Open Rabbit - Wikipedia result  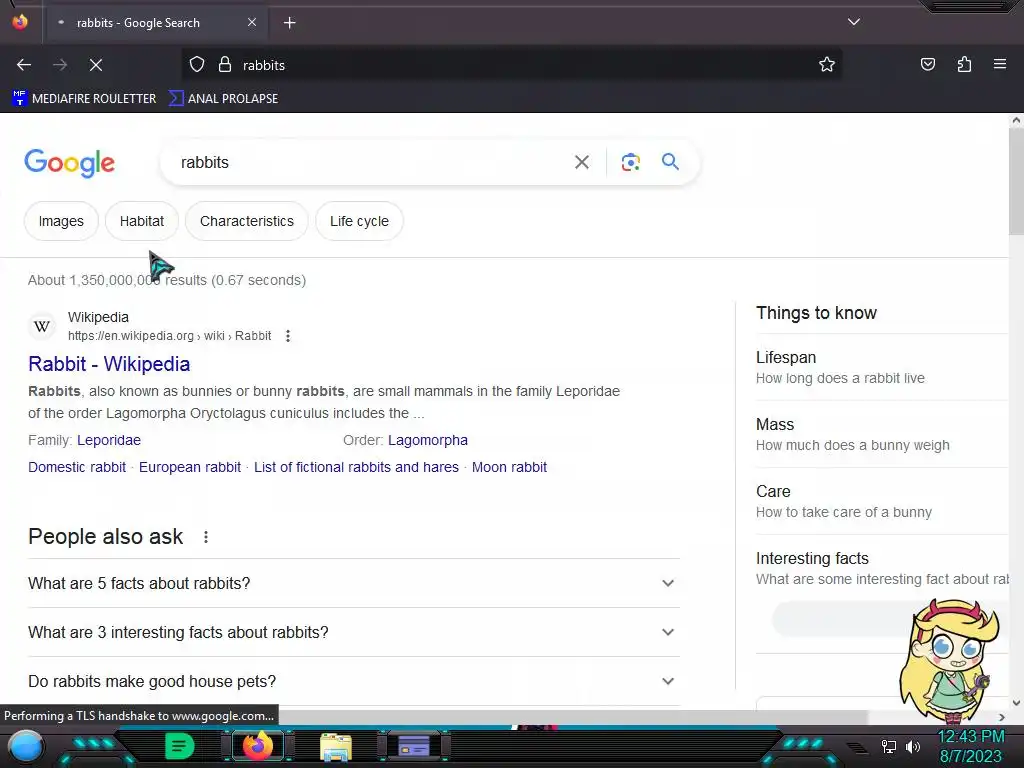coord(109,364)
